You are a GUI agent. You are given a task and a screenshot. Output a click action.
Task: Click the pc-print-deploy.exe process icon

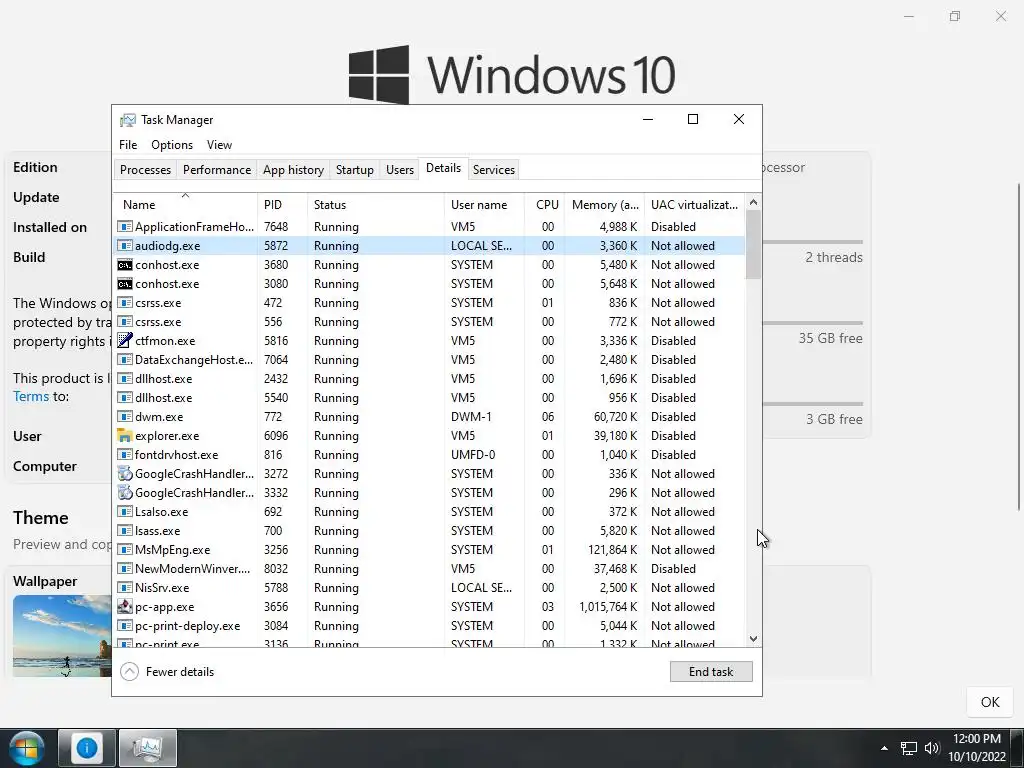click(124, 626)
